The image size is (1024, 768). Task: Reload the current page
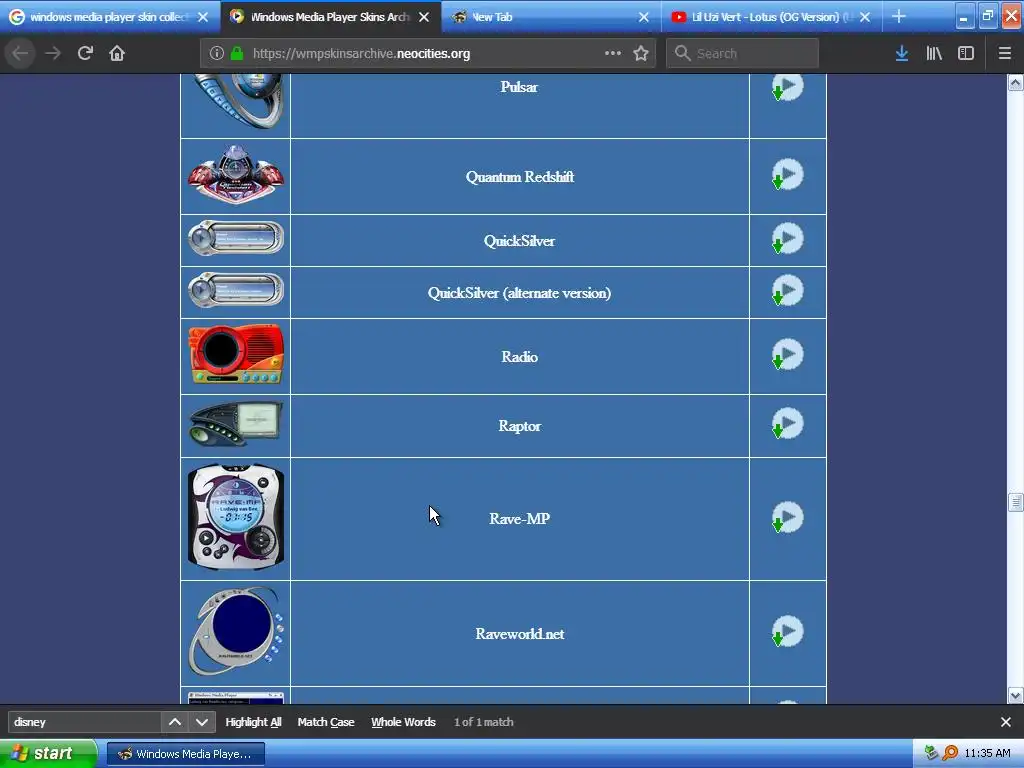pos(85,53)
